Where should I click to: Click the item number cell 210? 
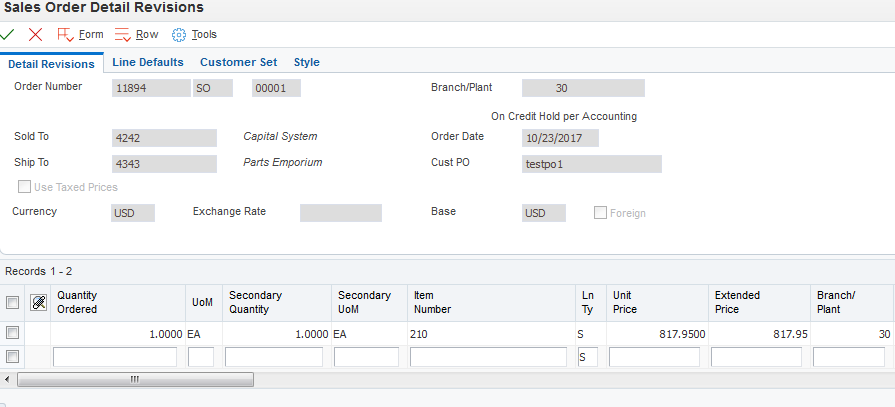tap(491, 335)
